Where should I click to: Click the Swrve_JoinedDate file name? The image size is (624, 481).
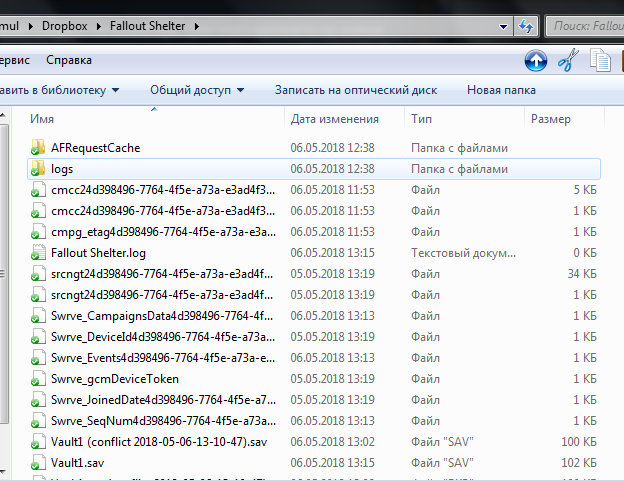(163, 400)
